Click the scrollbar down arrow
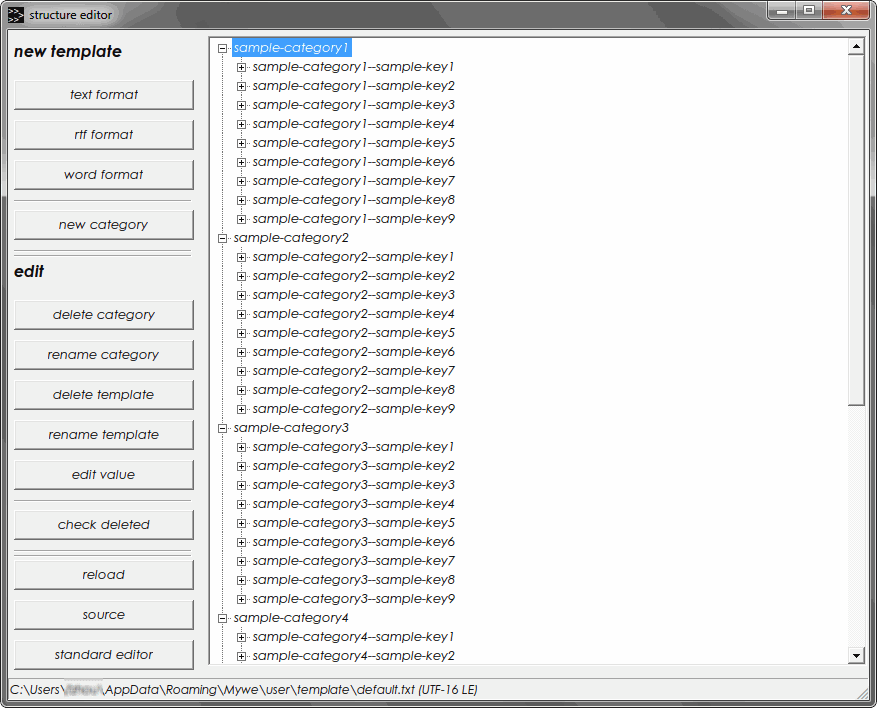This screenshot has height=708, width=877. tap(857, 656)
